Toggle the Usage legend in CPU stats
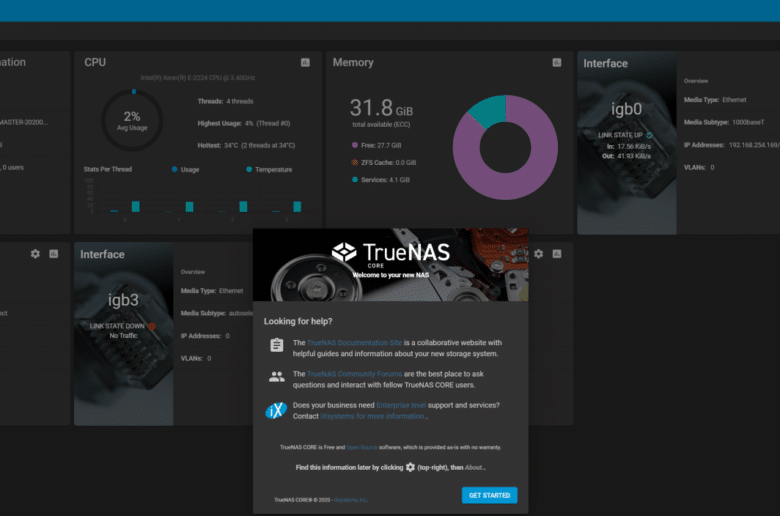780x516 pixels. (185, 169)
